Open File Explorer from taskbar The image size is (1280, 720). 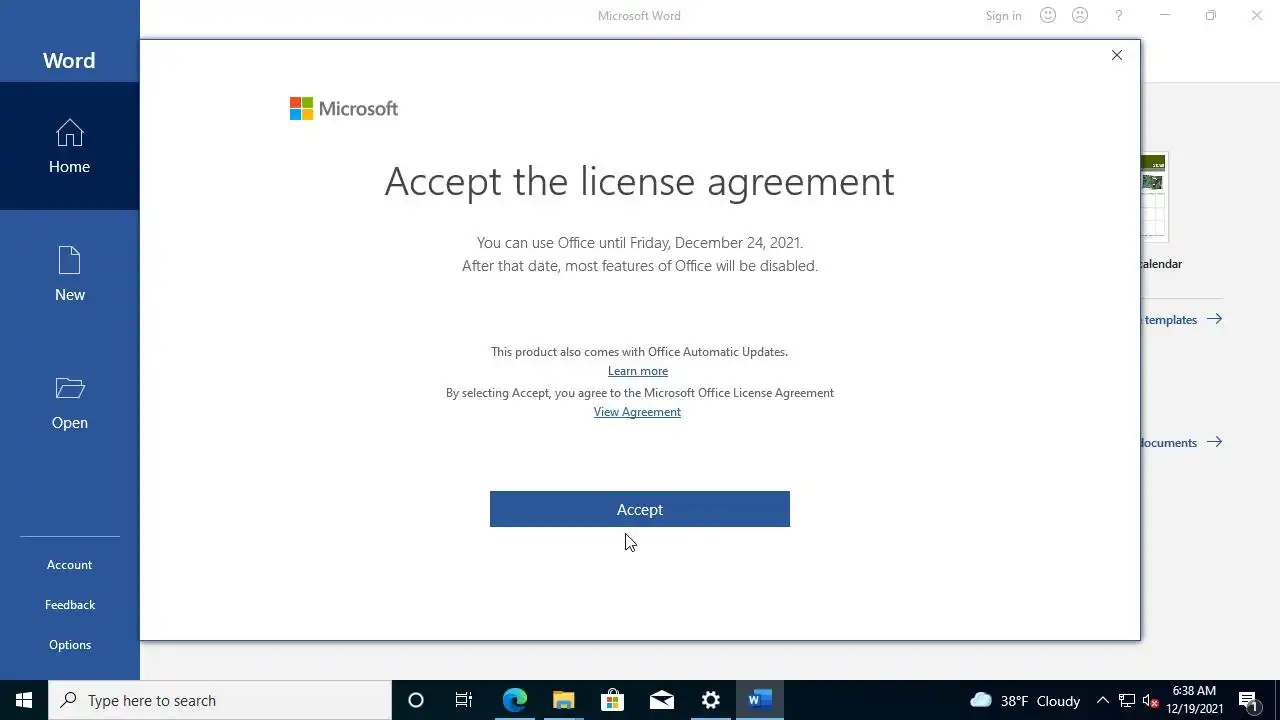[x=563, y=700]
